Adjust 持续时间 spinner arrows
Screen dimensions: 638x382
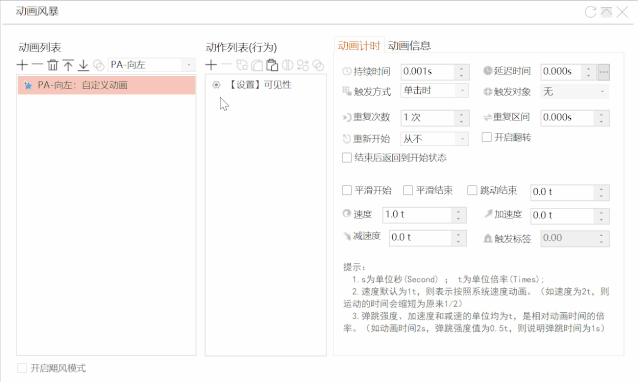[x=461, y=72]
